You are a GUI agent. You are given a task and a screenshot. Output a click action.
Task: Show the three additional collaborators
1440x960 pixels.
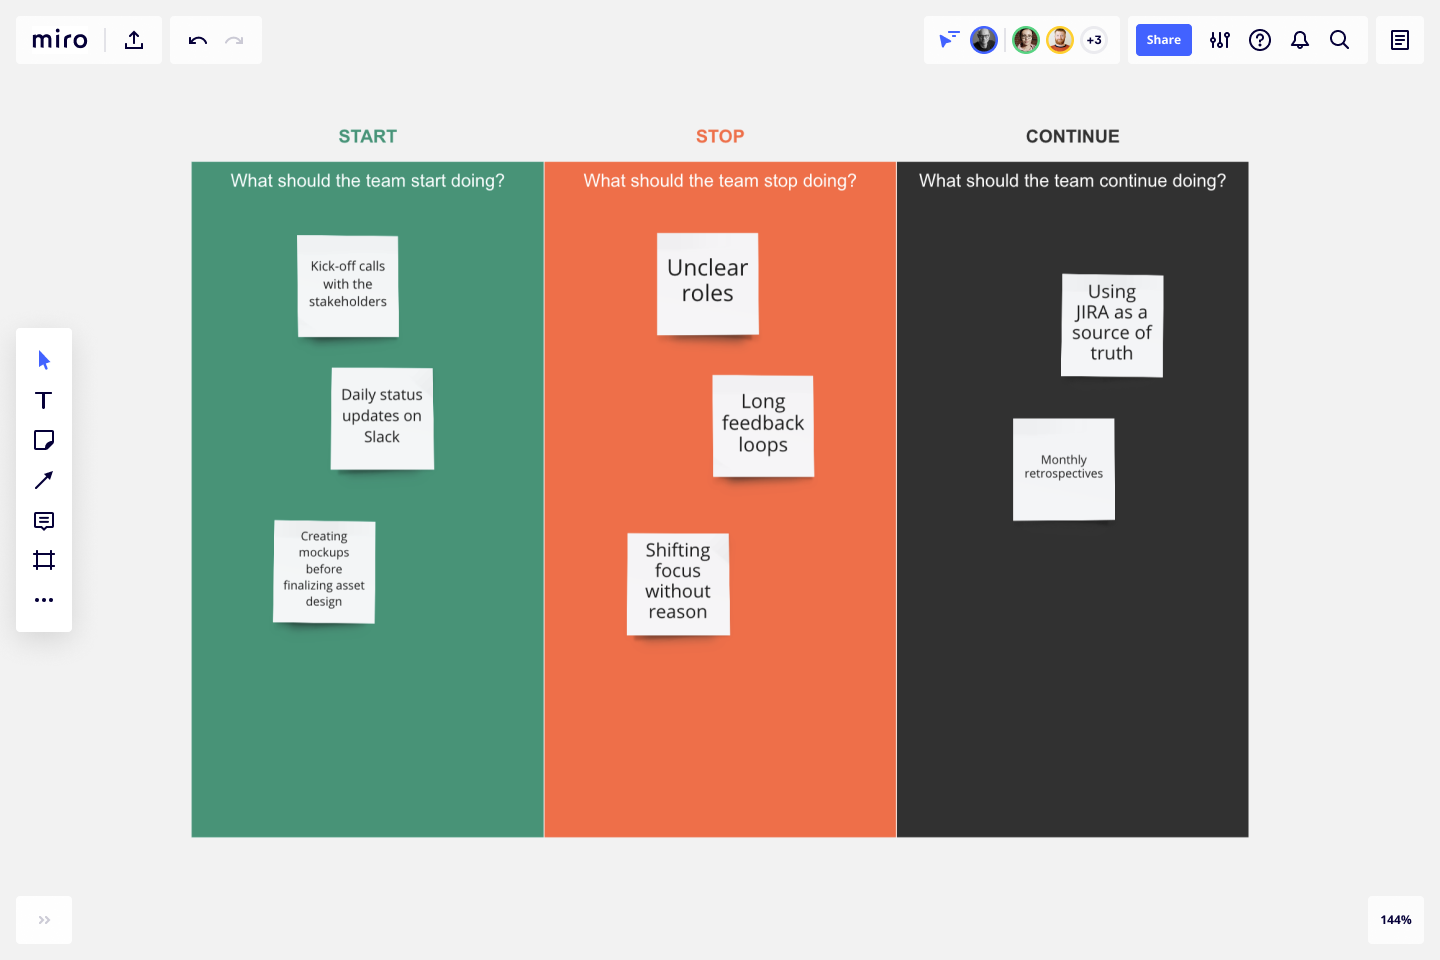pyautogui.click(x=1094, y=39)
